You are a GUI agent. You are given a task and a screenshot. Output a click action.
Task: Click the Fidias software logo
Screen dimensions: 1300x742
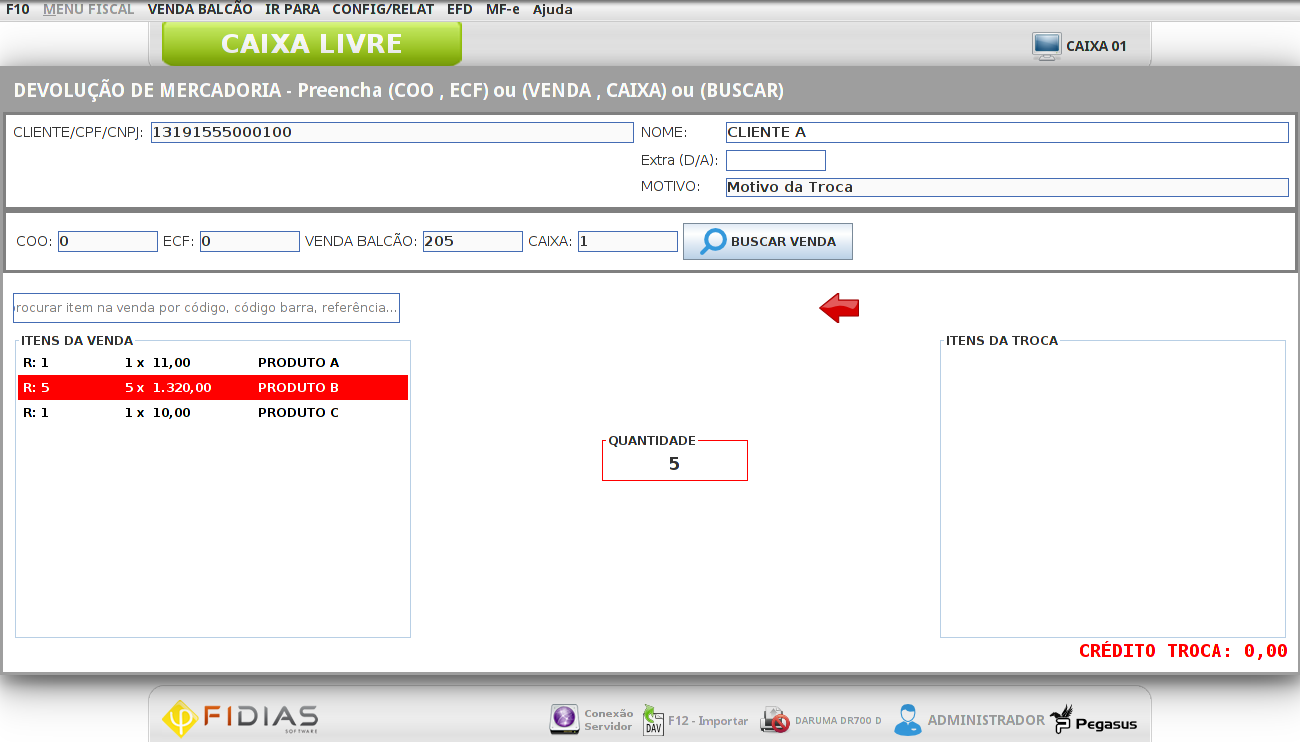(240, 718)
